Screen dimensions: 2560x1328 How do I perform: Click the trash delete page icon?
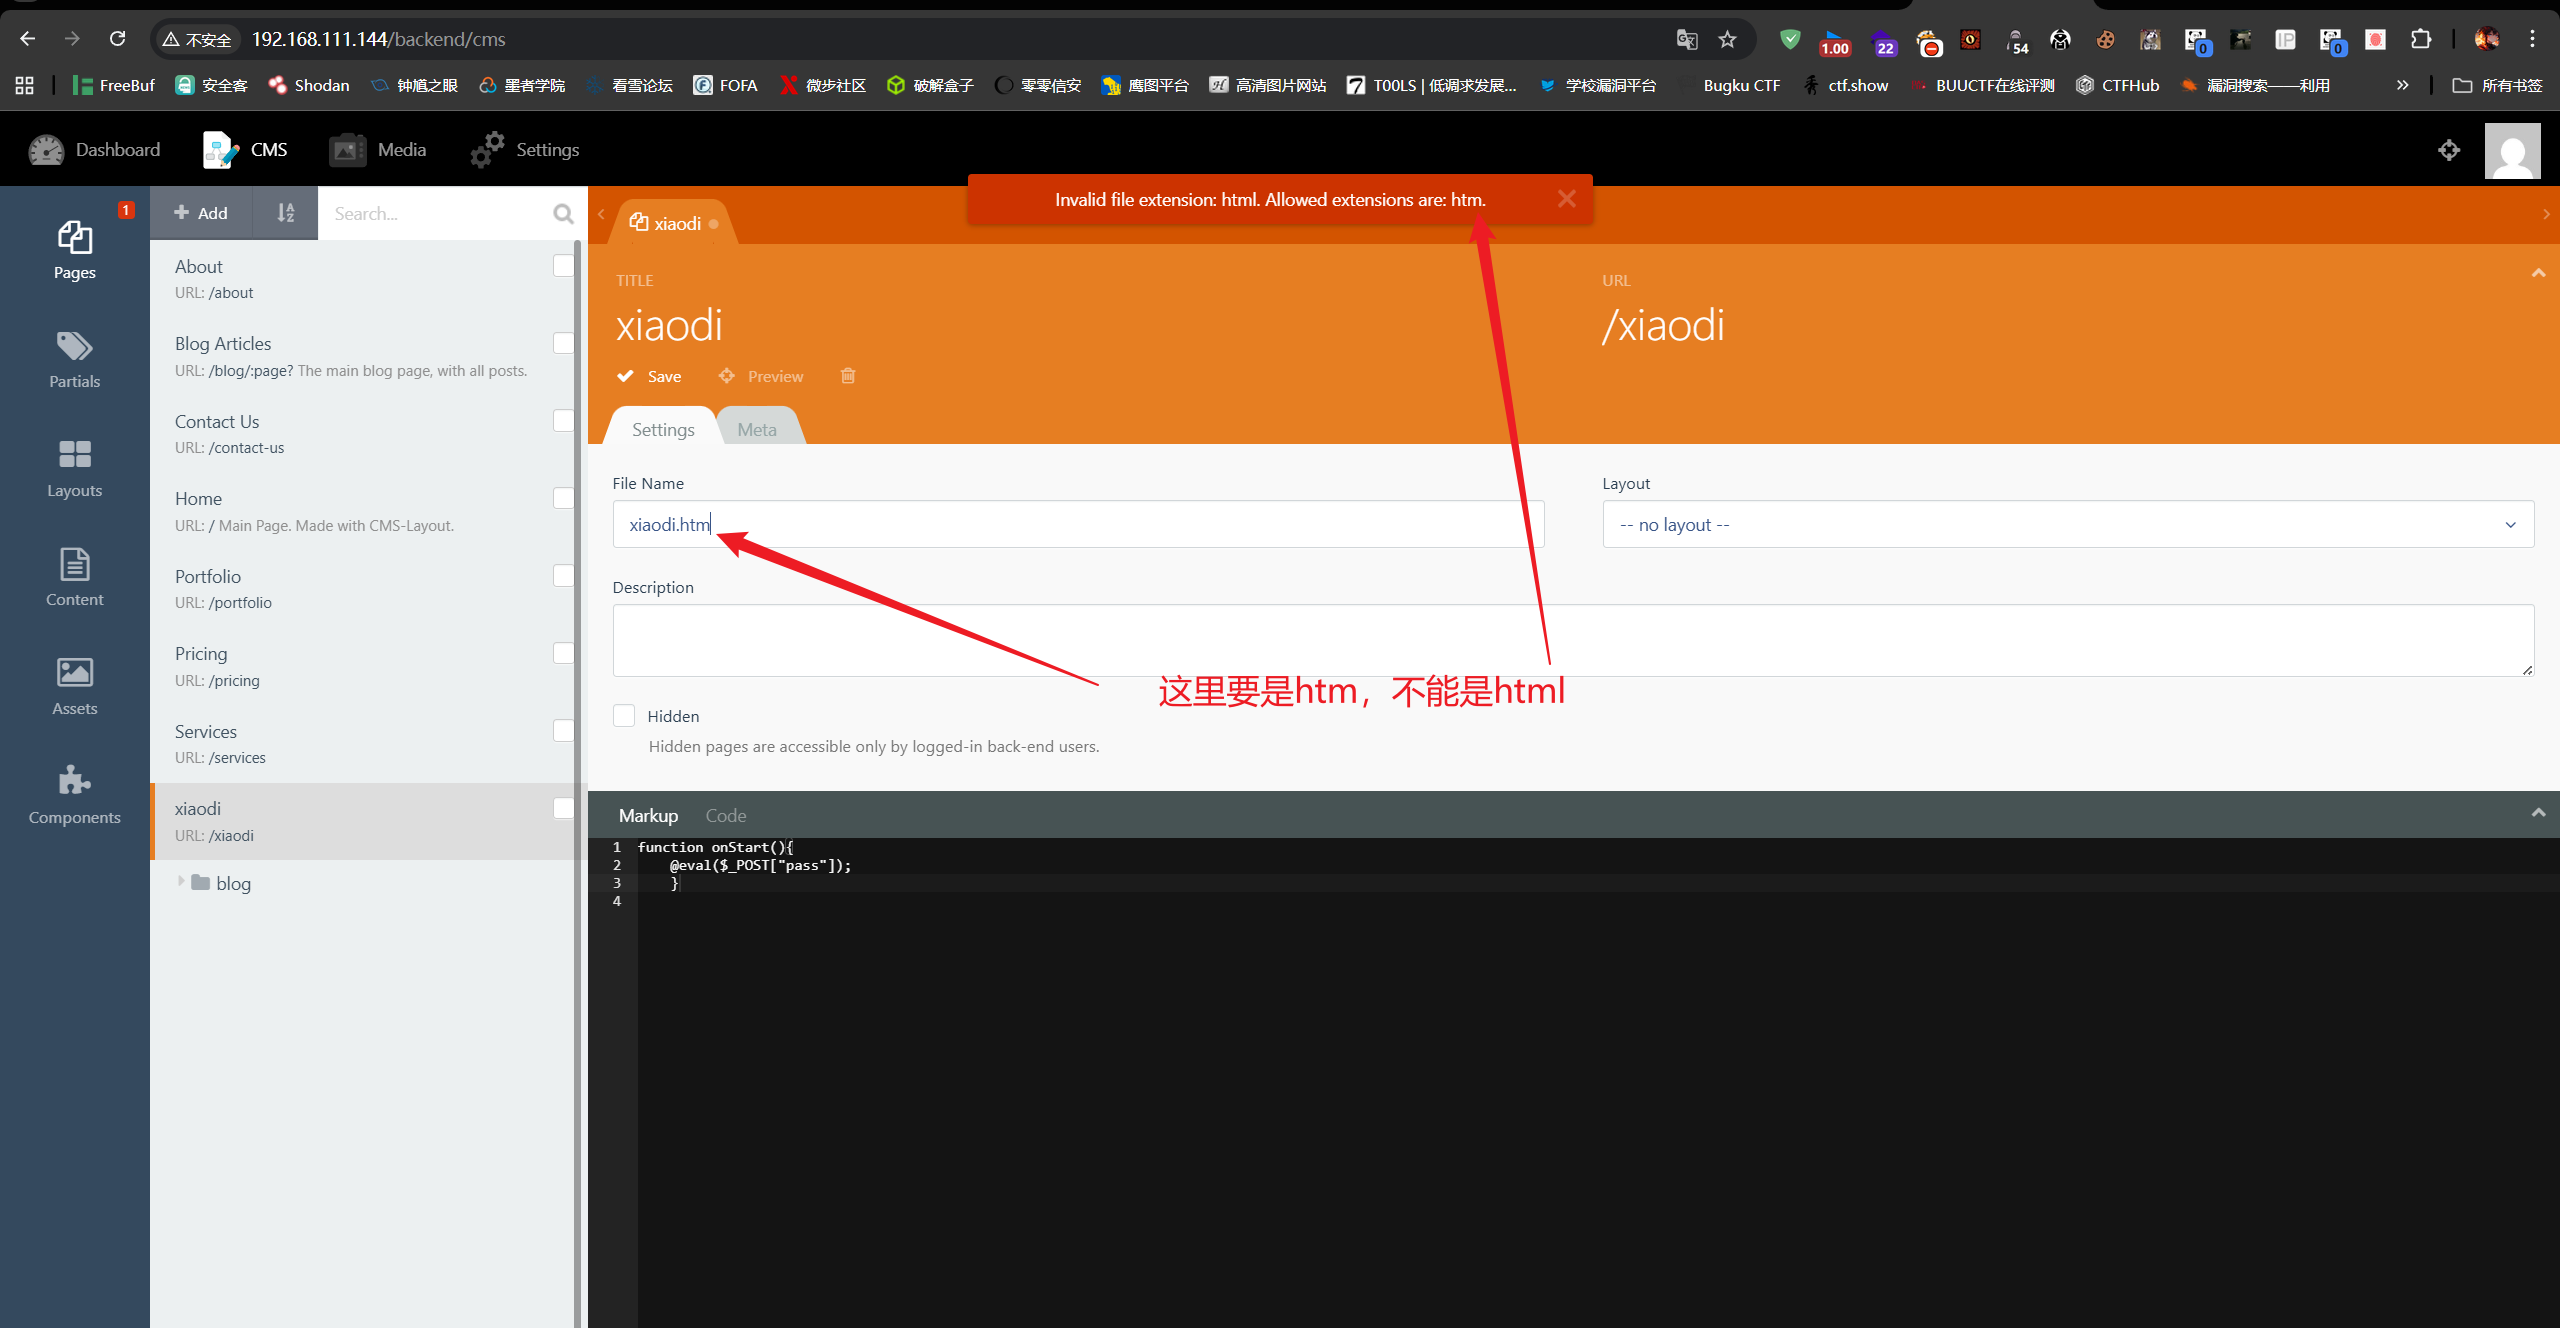[x=848, y=376]
